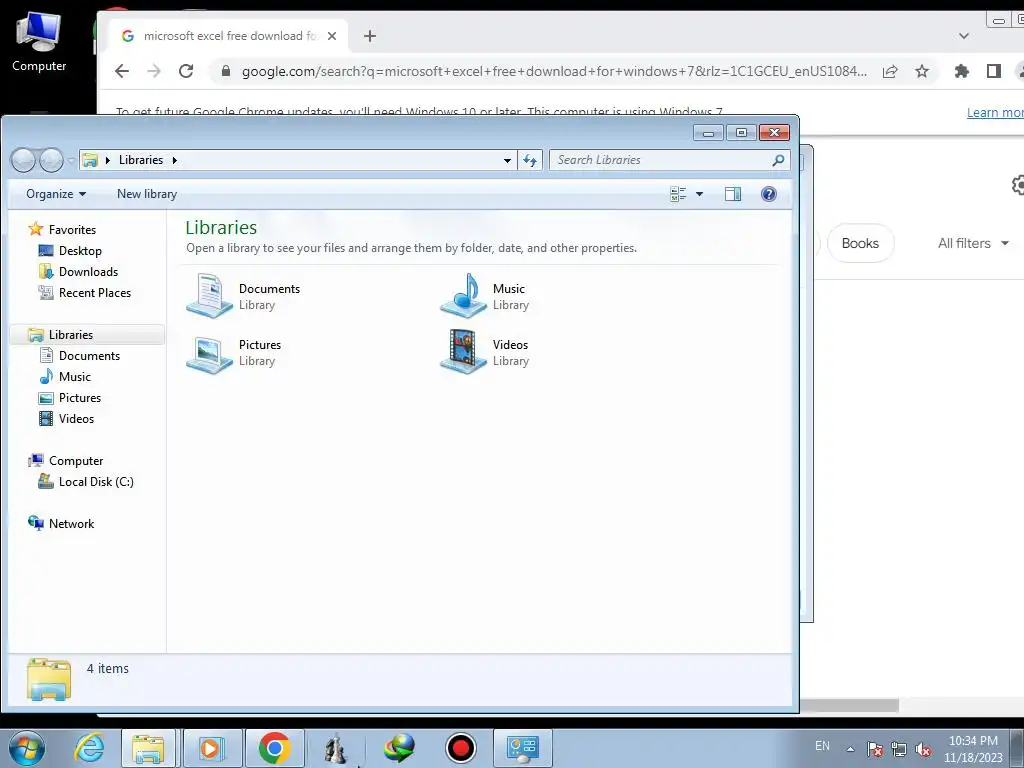
Task: Open the Pictures library icon
Action: click(x=210, y=353)
